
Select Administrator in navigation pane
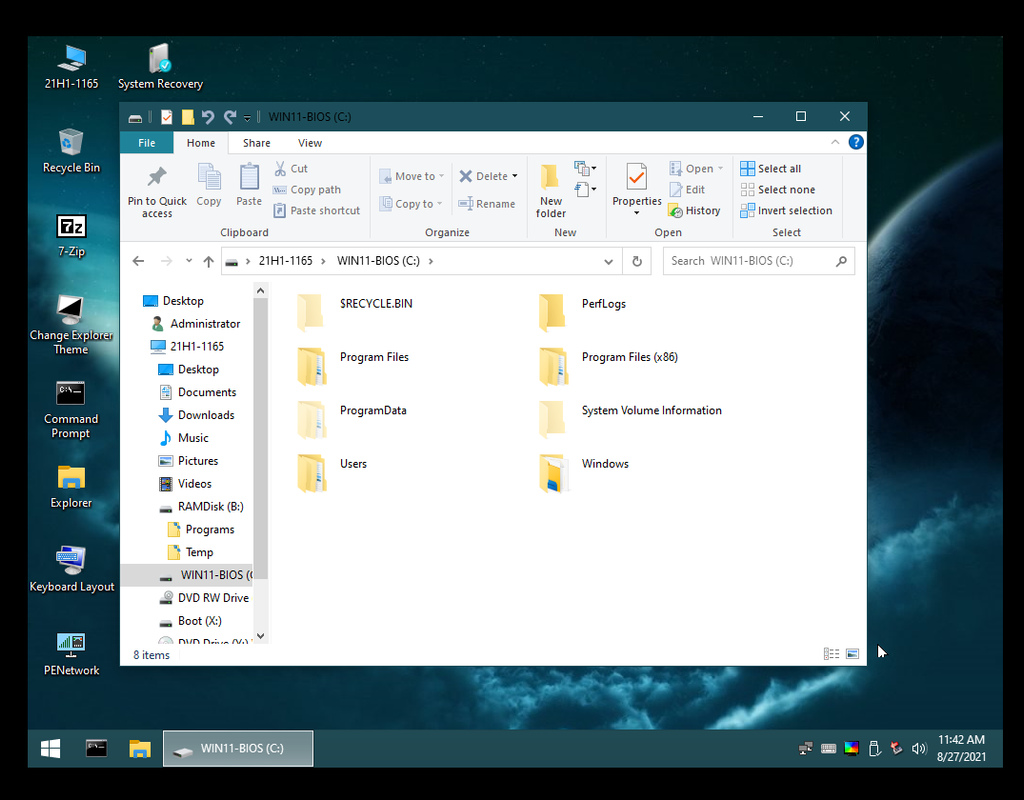coord(195,323)
